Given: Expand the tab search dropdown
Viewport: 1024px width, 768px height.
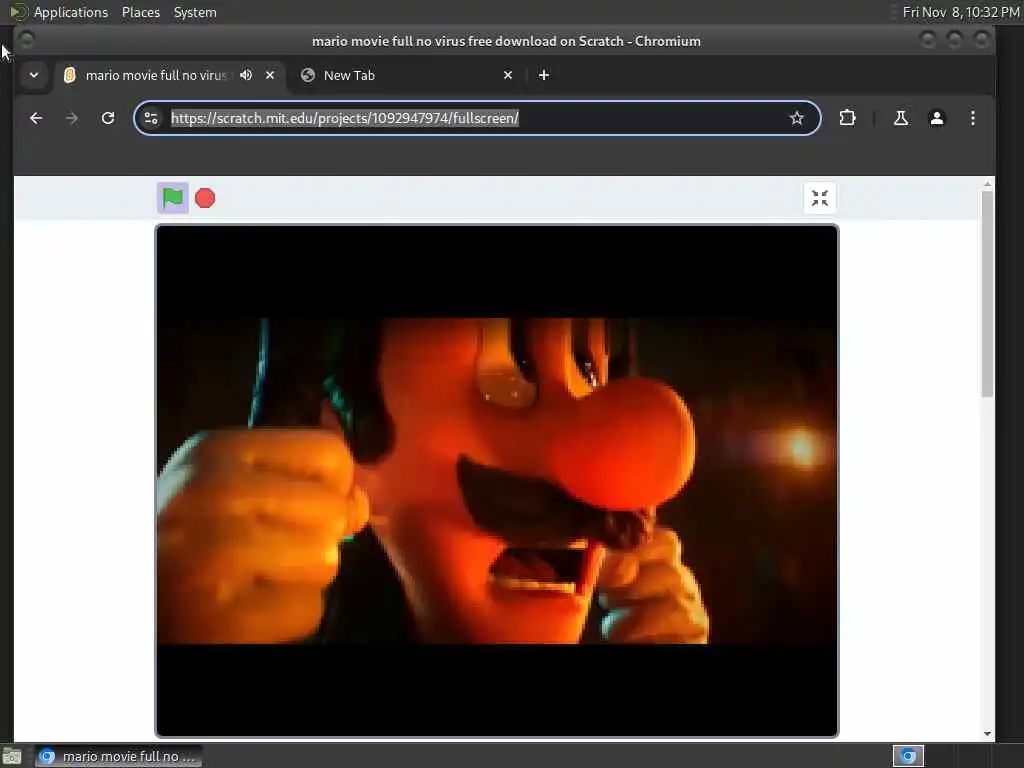Looking at the screenshot, I should coord(34,75).
